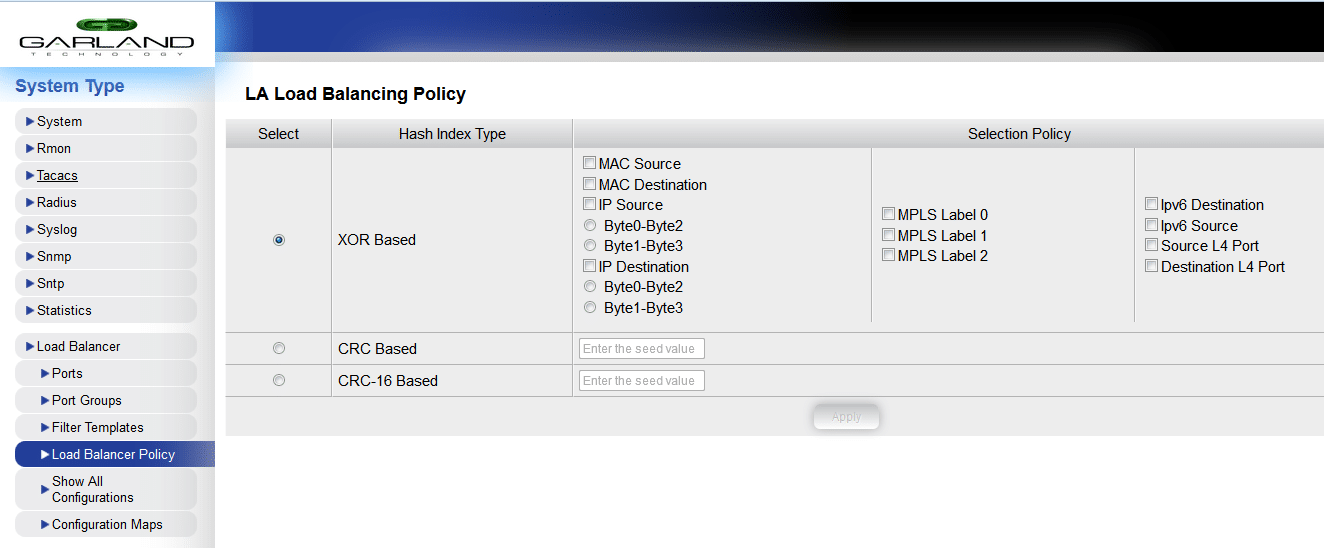Click the Apply button
Screen dimensions: 1324x548
(846, 417)
